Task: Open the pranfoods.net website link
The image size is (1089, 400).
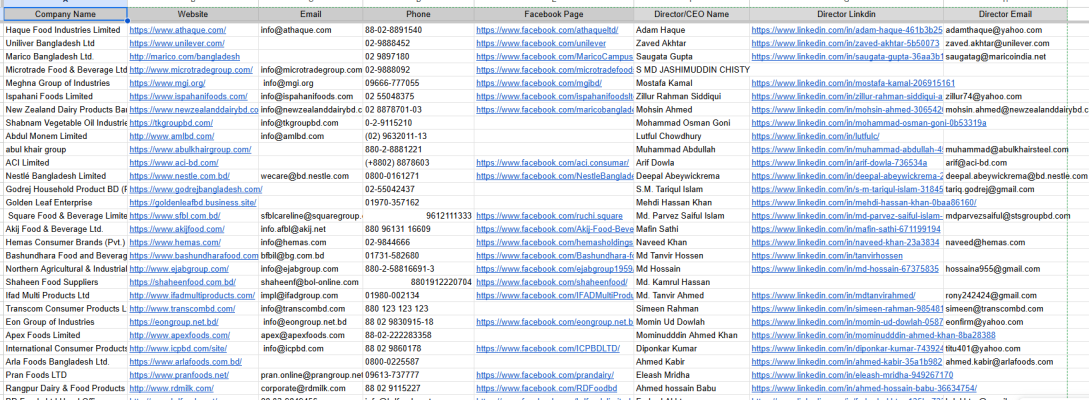Action: click(x=178, y=375)
